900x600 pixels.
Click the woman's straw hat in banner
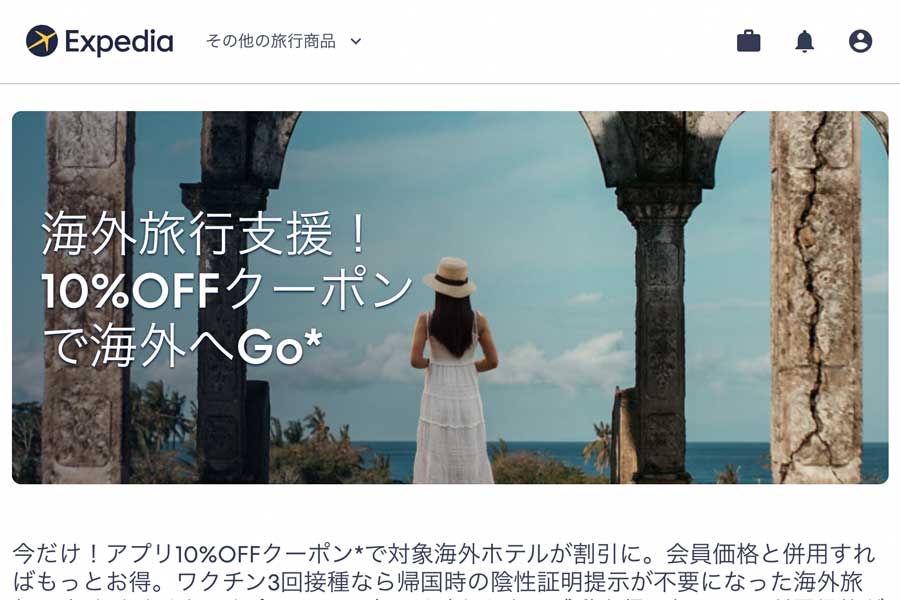tap(450, 276)
